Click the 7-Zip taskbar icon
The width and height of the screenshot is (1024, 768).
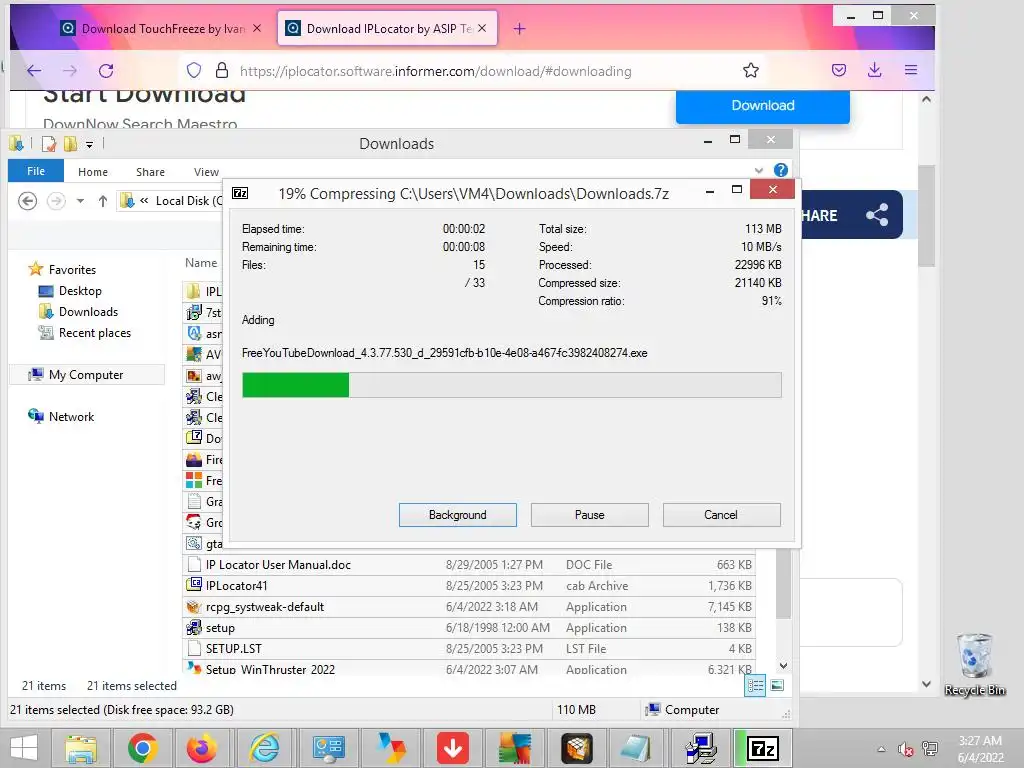click(763, 748)
